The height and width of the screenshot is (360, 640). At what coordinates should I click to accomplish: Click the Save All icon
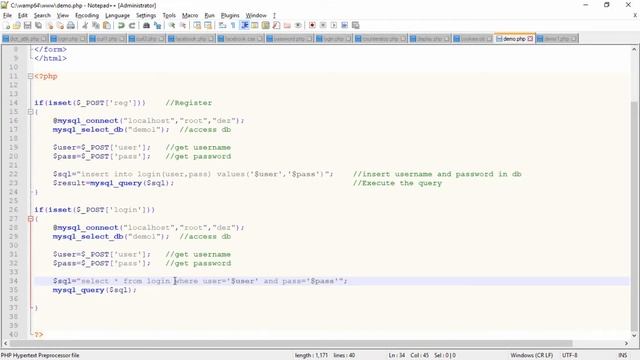pos(38,25)
